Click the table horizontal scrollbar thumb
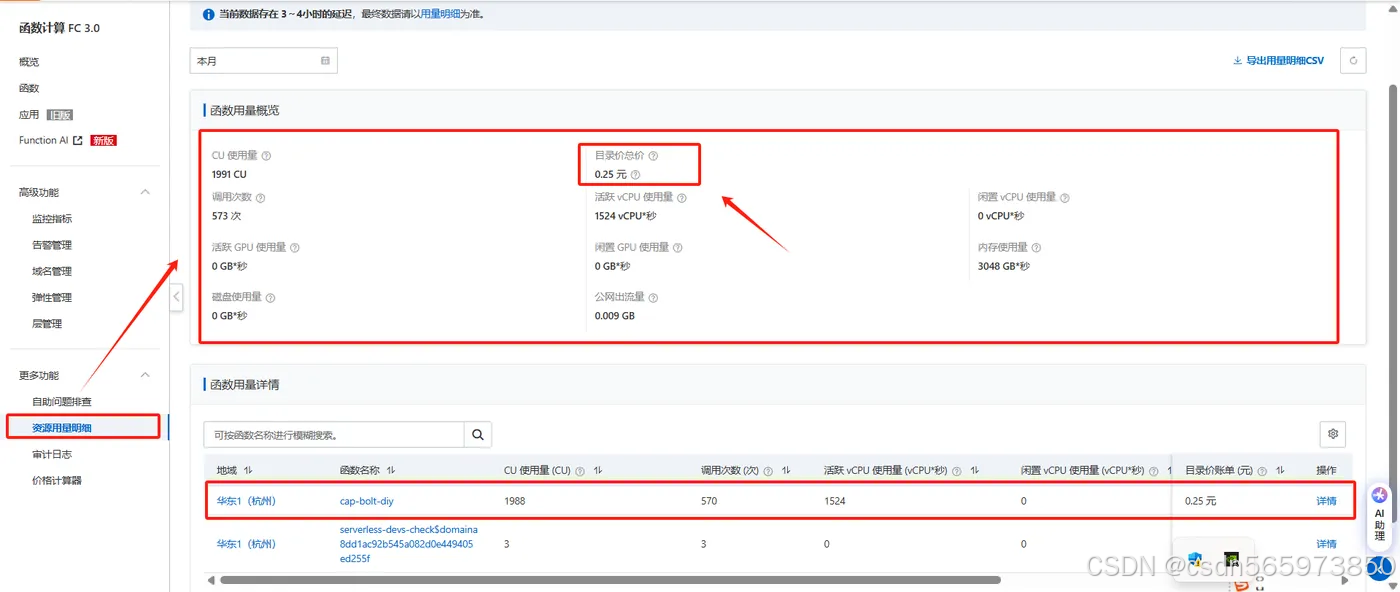Viewport: 1400px width, 592px height. tap(610, 579)
